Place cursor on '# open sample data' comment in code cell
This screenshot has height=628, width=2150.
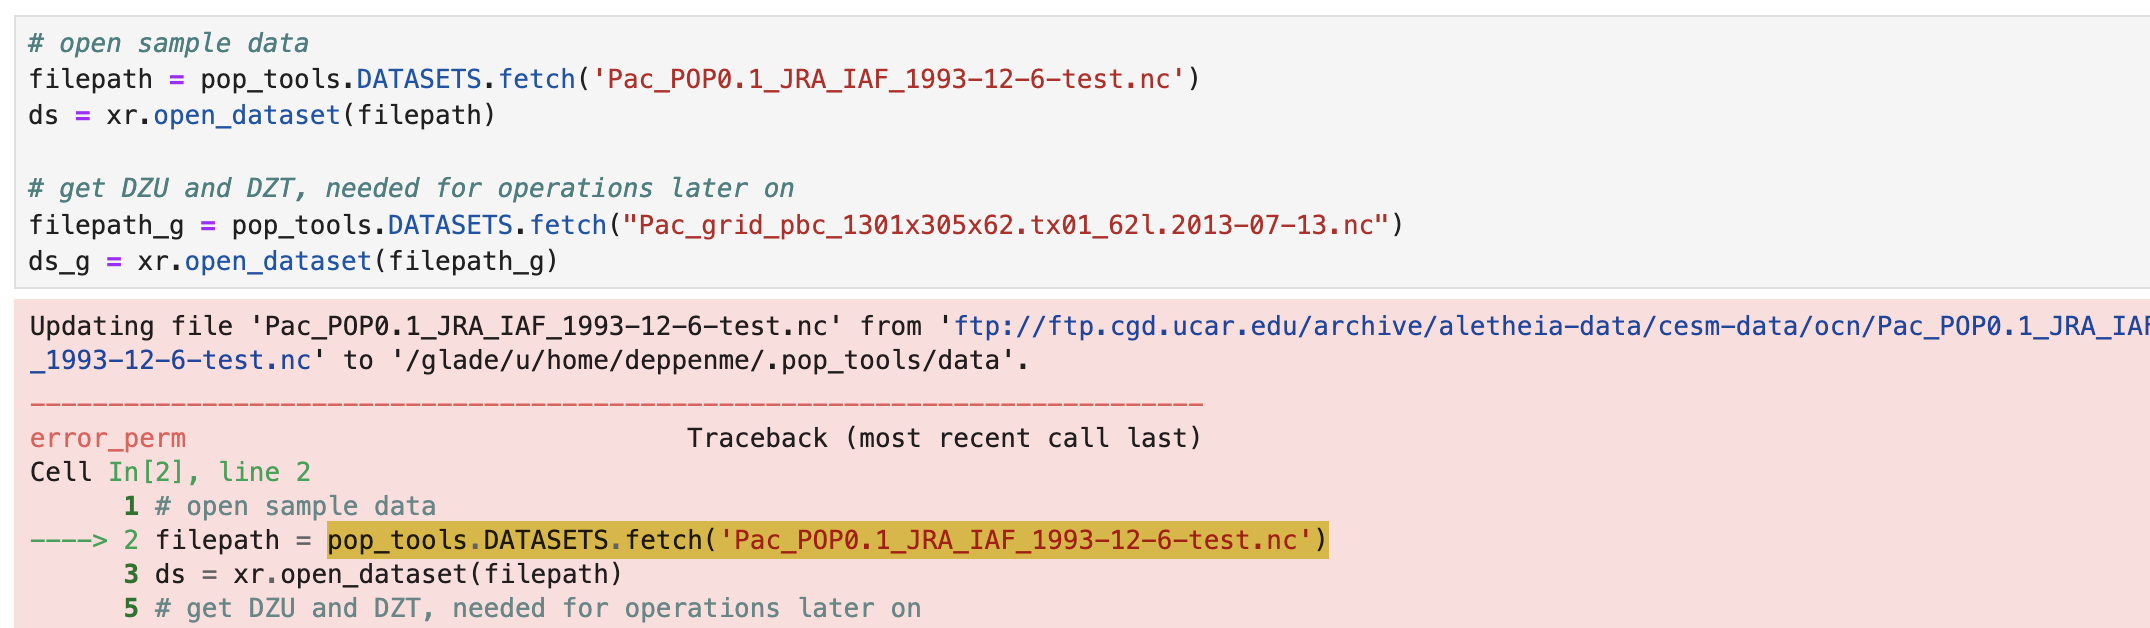coord(169,43)
